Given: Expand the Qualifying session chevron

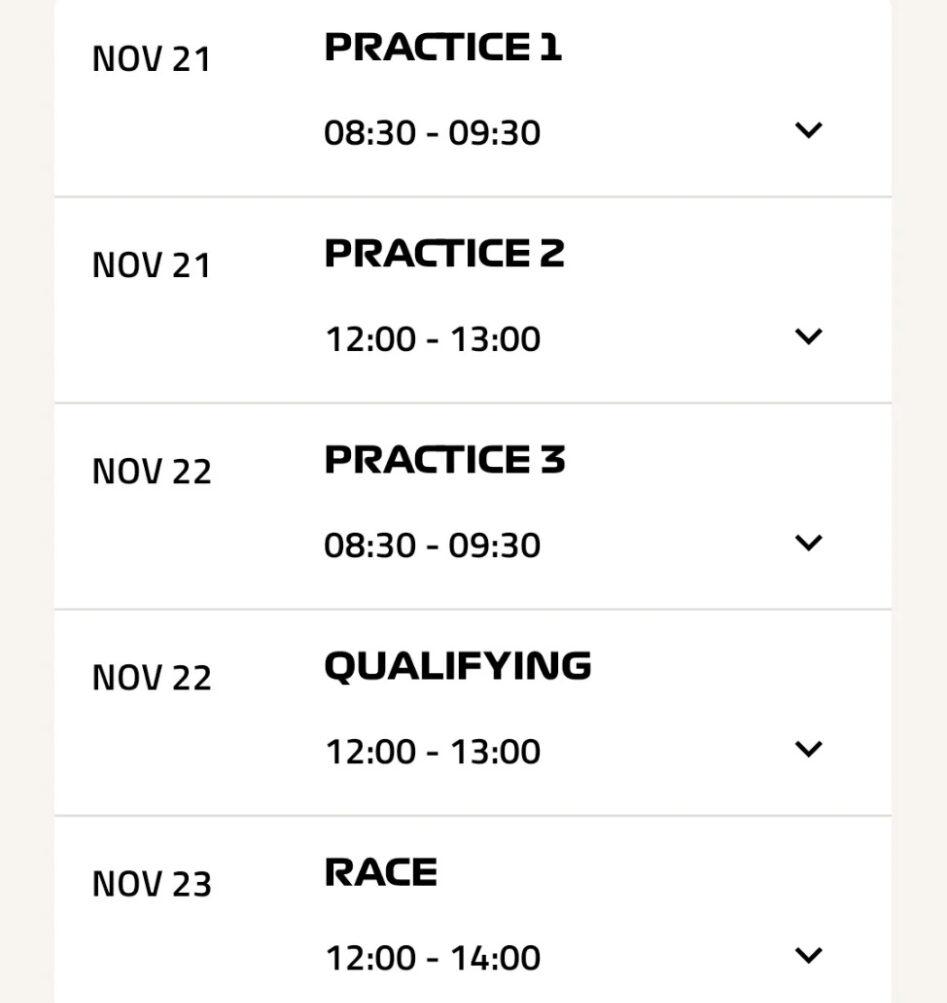Looking at the screenshot, I should pos(808,748).
